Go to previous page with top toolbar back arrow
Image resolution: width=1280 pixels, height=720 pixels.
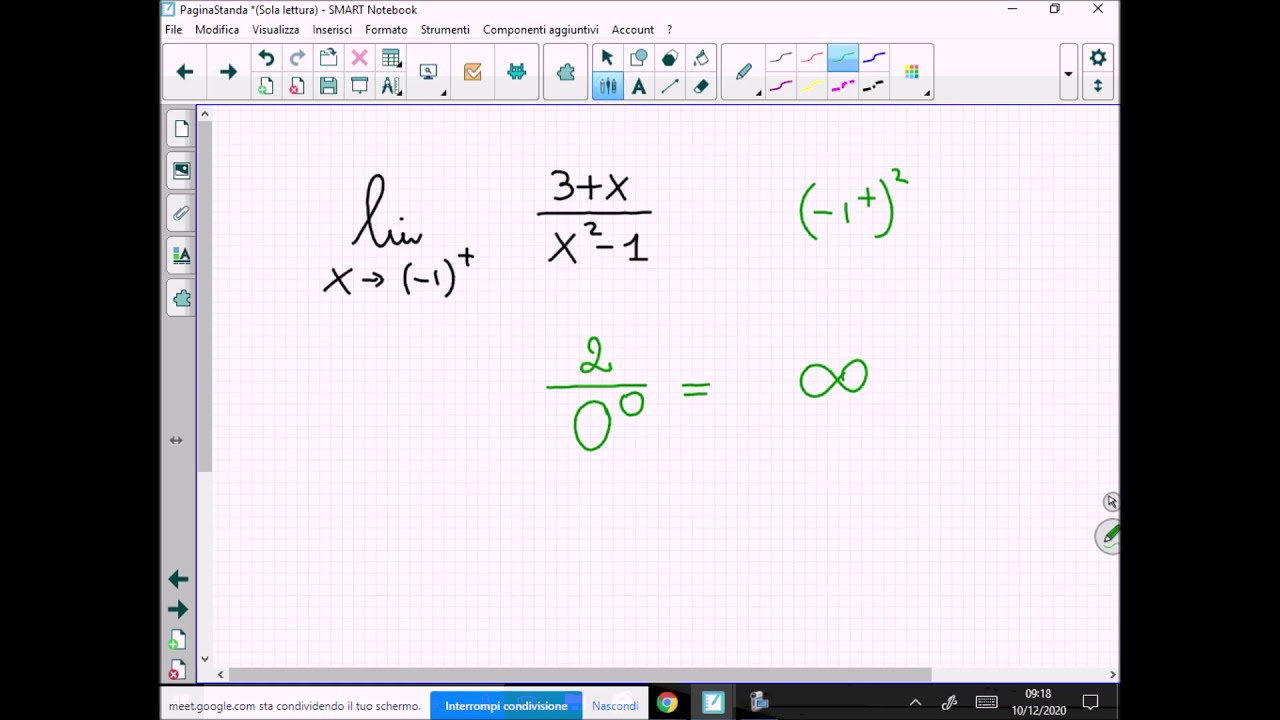coord(185,71)
